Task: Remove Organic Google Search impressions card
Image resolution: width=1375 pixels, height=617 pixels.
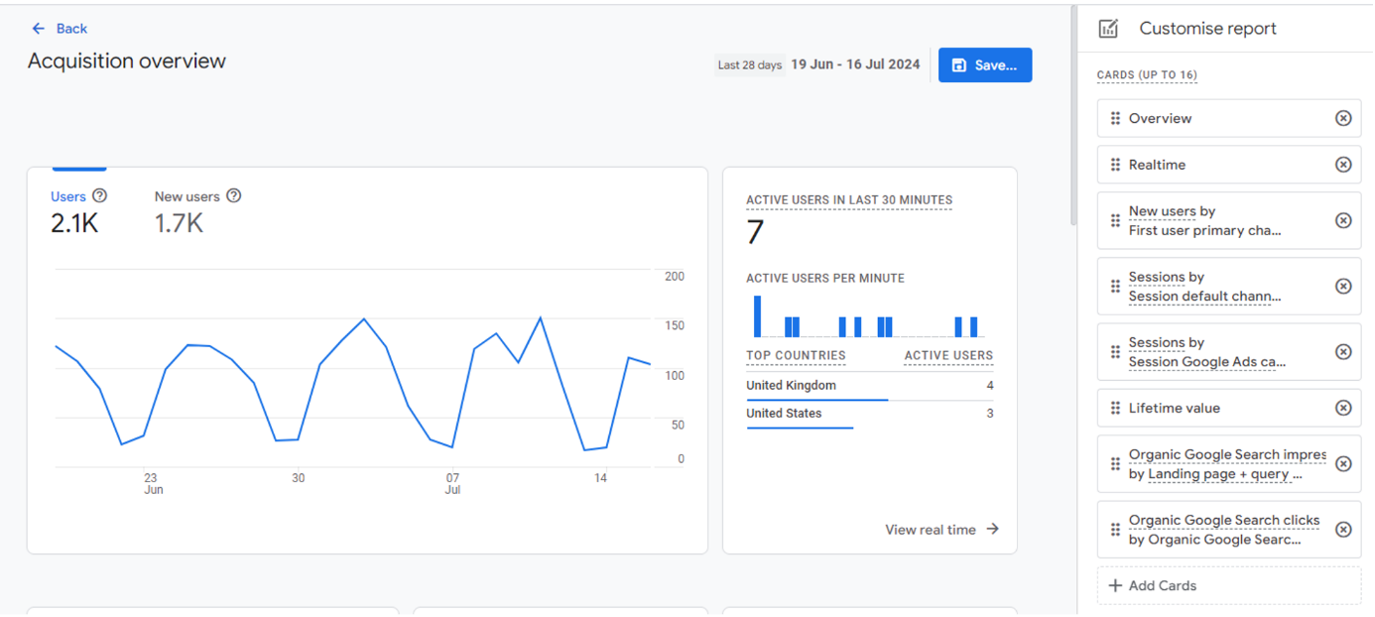Action: point(1343,464)
